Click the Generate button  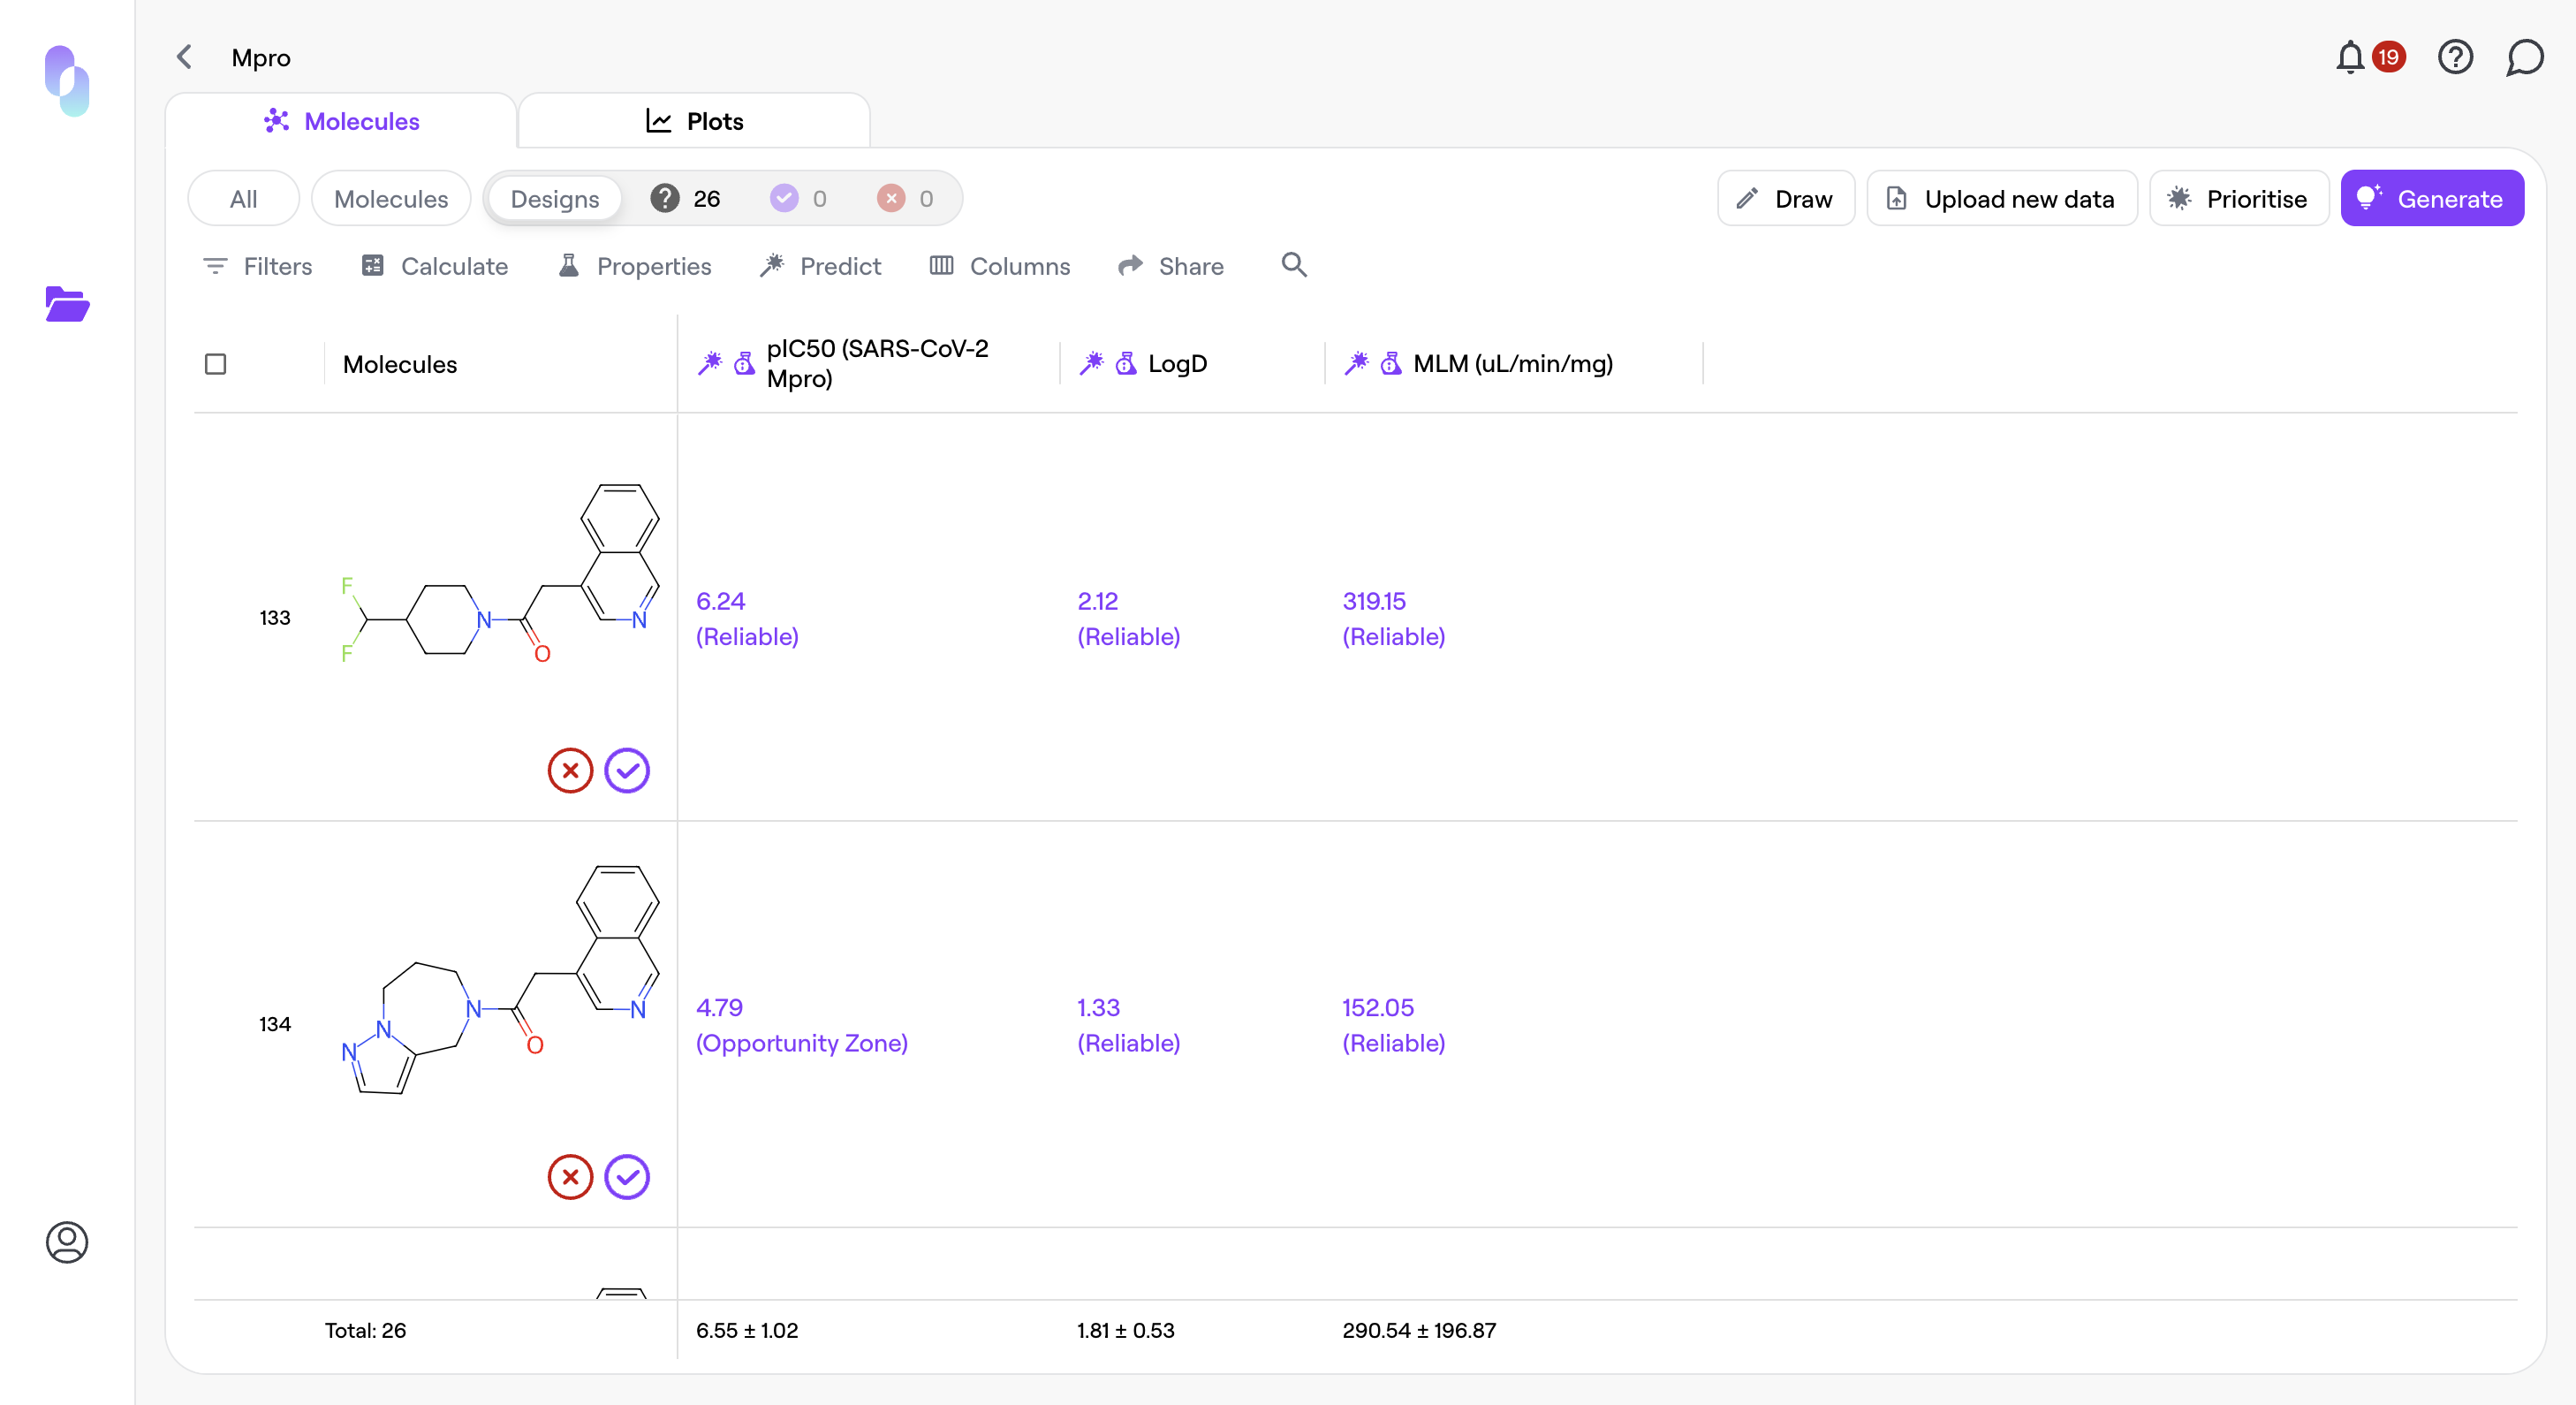point(2431,199)
